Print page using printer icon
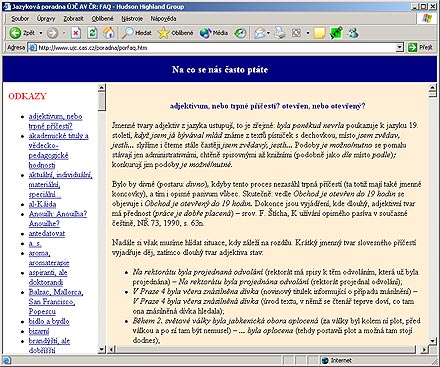Screen dimensions: 440x367 click(280, 33)
